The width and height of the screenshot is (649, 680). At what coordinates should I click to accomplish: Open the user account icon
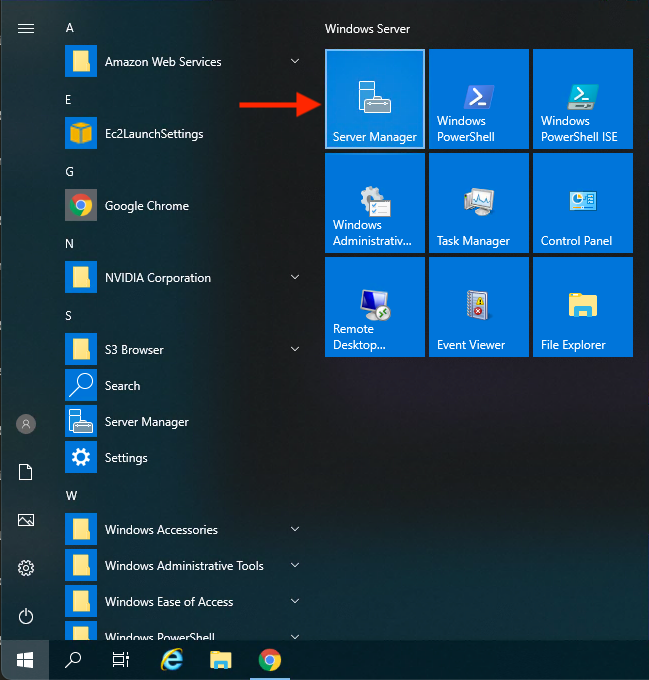tap(26, 424)
